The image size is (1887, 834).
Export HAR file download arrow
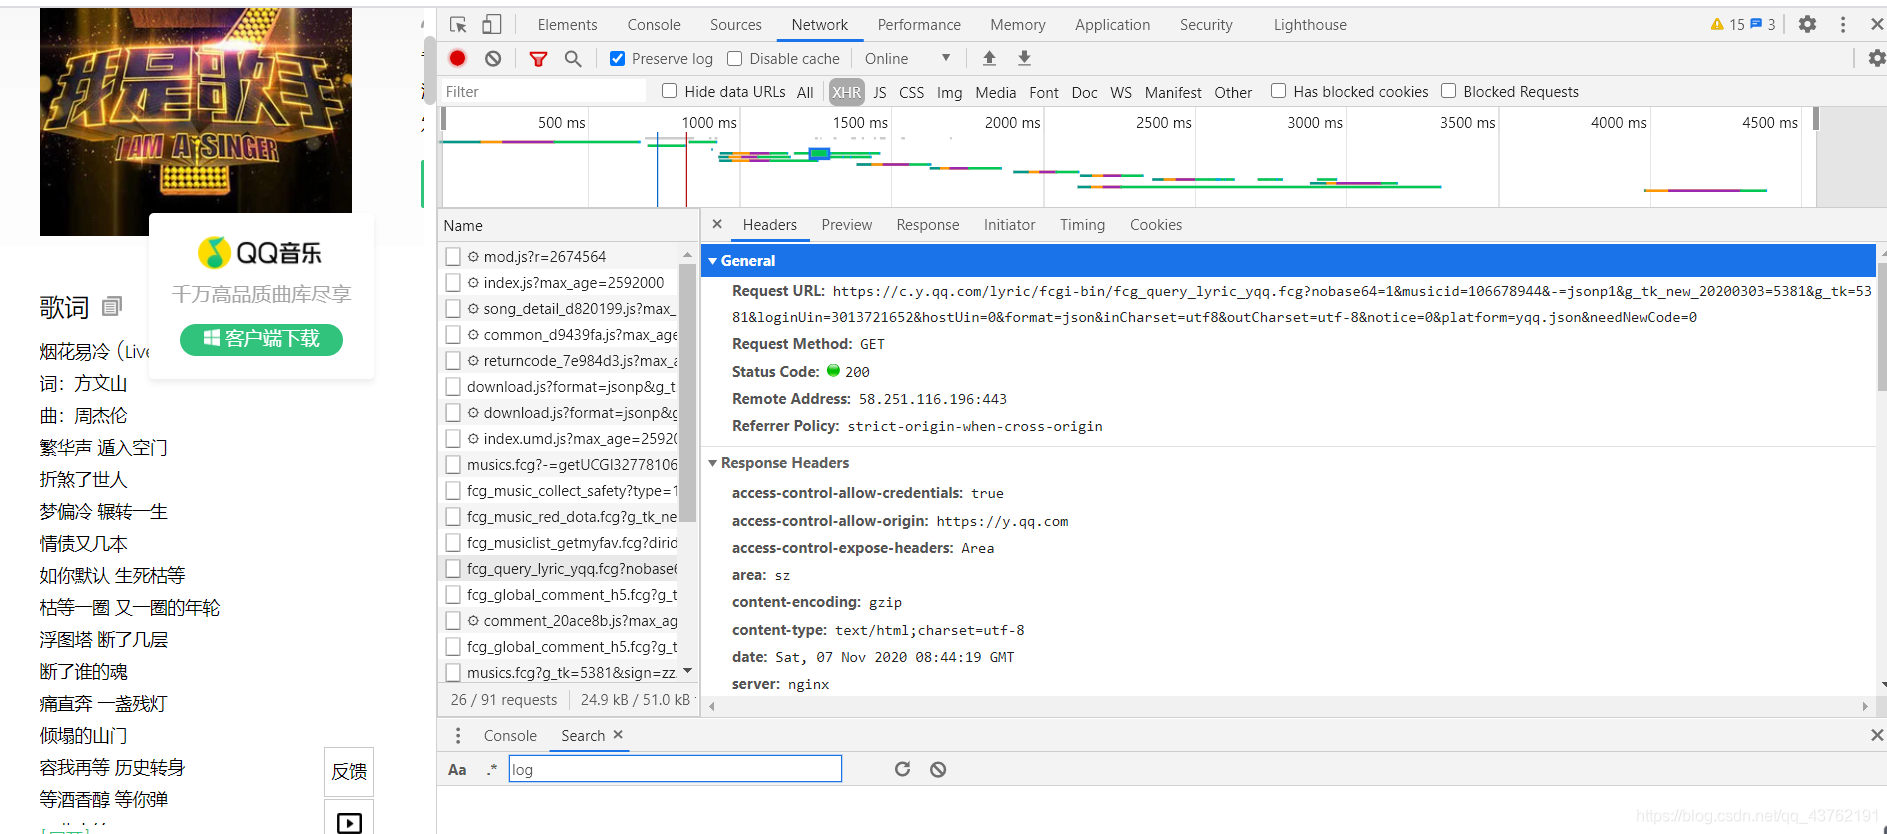click(x=1024, y=59)
